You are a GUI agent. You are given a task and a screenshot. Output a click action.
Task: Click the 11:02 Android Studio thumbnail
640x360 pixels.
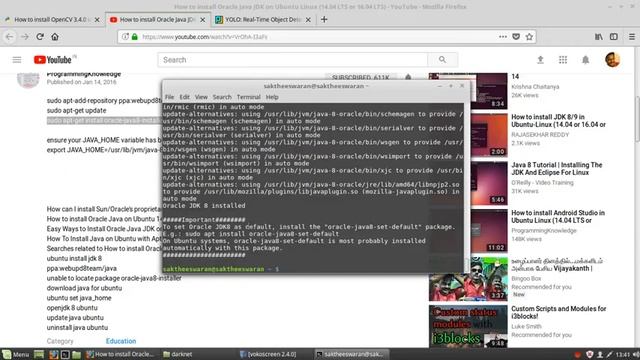(x=489, y=231)
